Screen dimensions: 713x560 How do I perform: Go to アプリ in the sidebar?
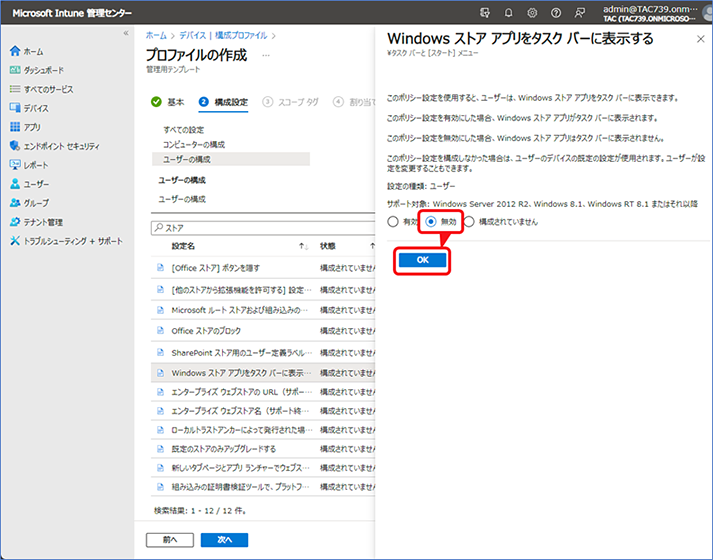point(25,127)
